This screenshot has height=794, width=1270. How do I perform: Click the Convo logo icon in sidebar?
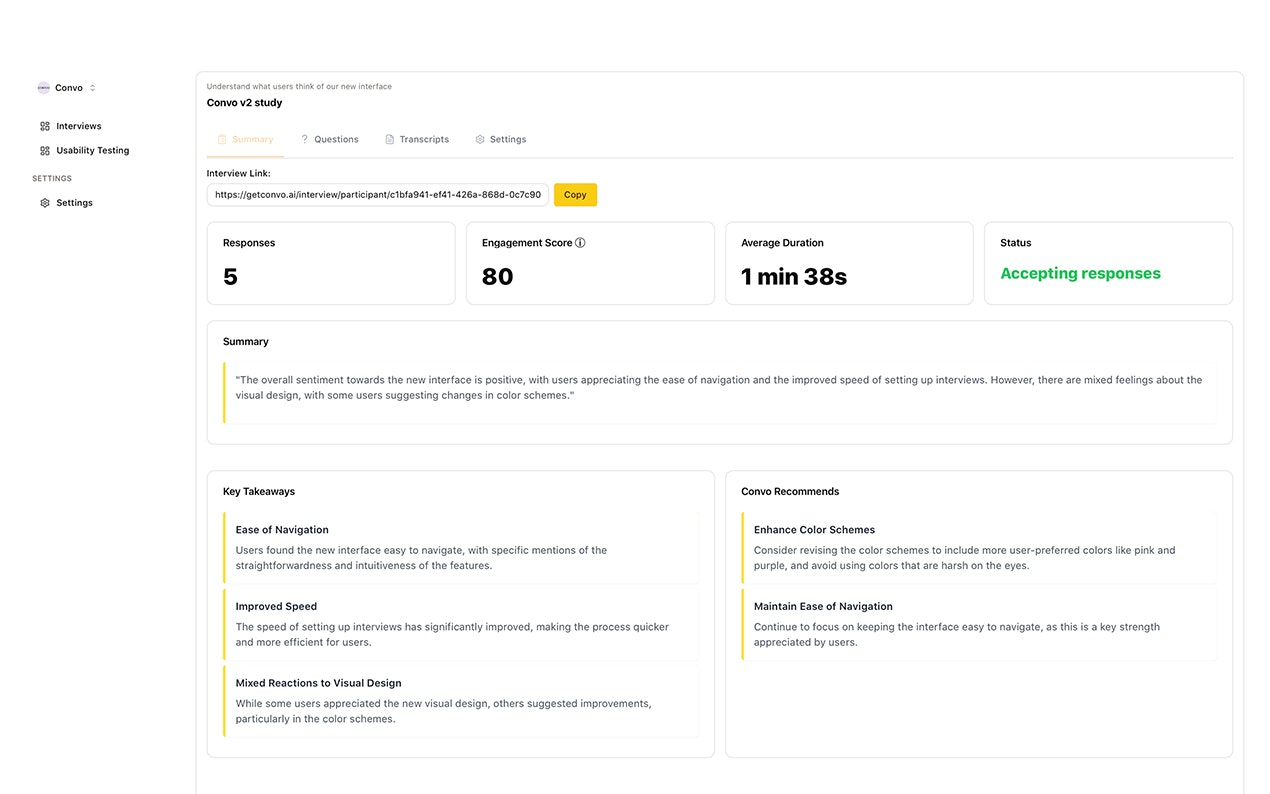click(43, 88)
